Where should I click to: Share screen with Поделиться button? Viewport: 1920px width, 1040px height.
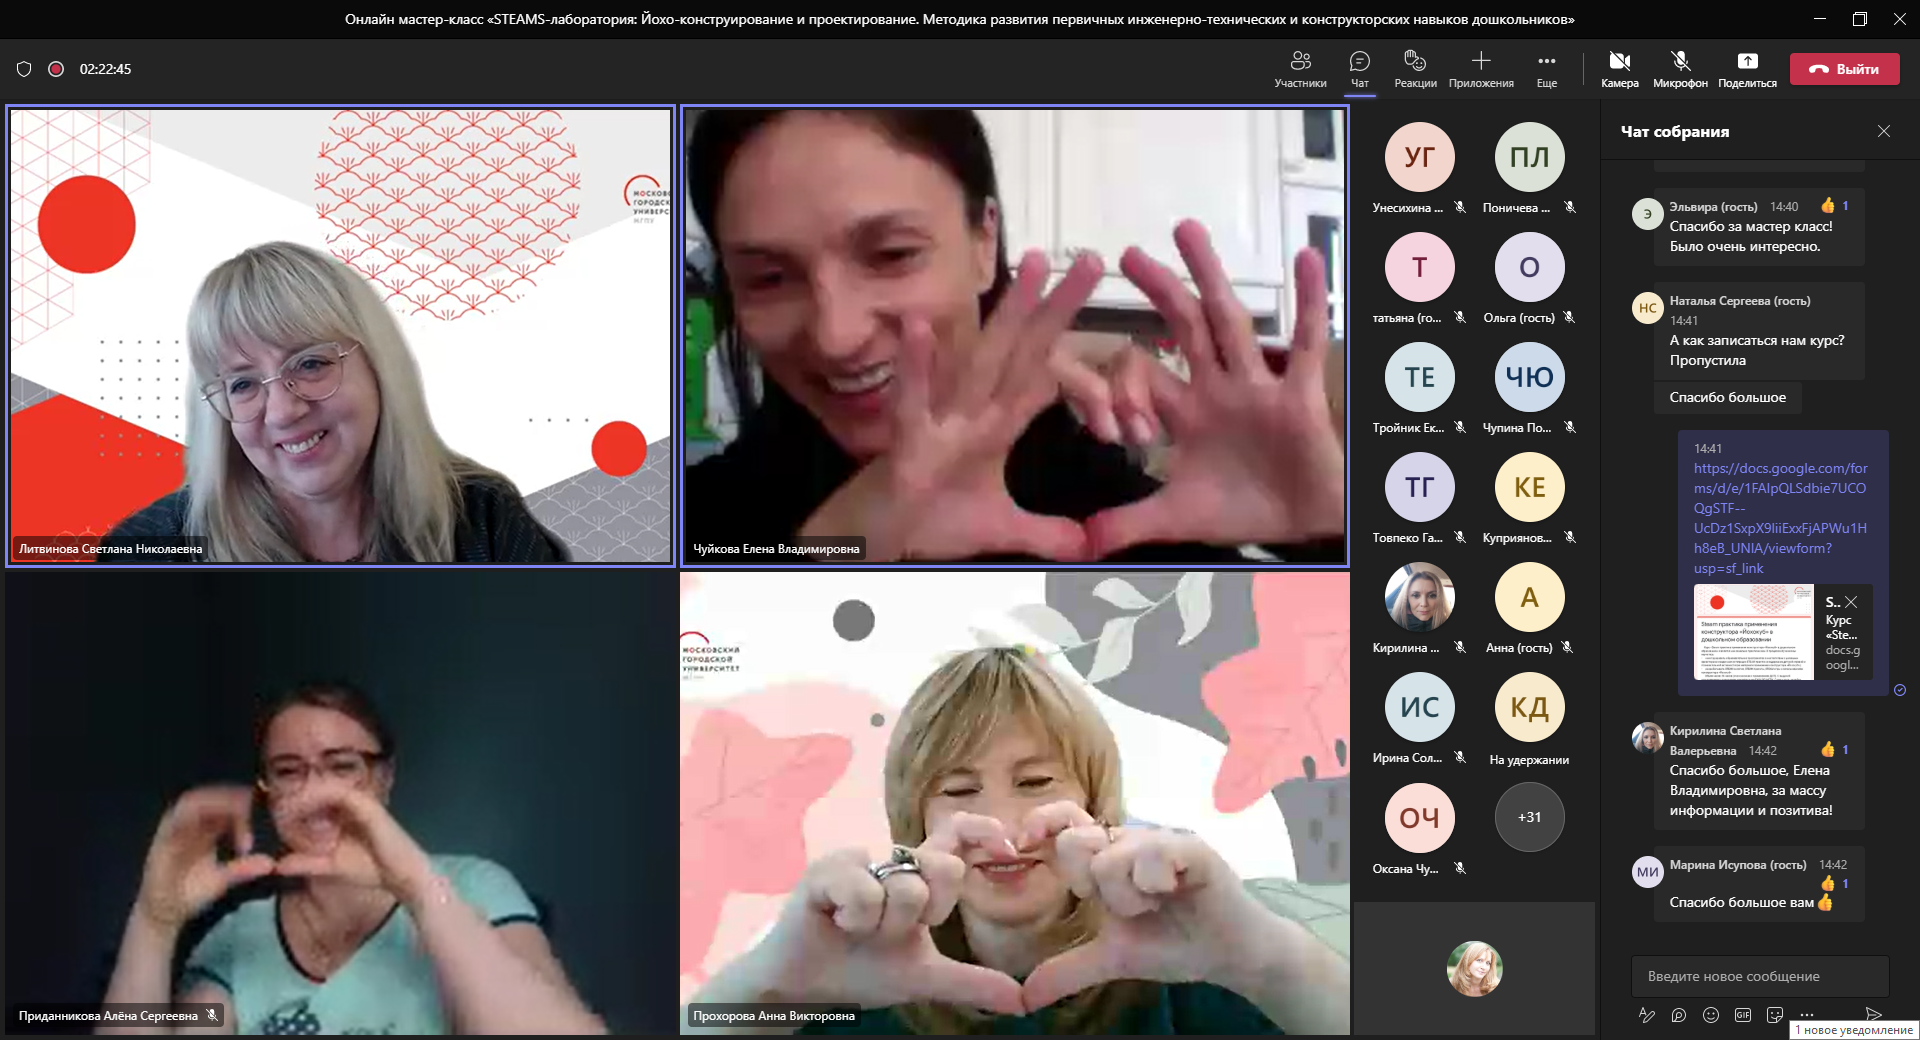click(1747, 69)
